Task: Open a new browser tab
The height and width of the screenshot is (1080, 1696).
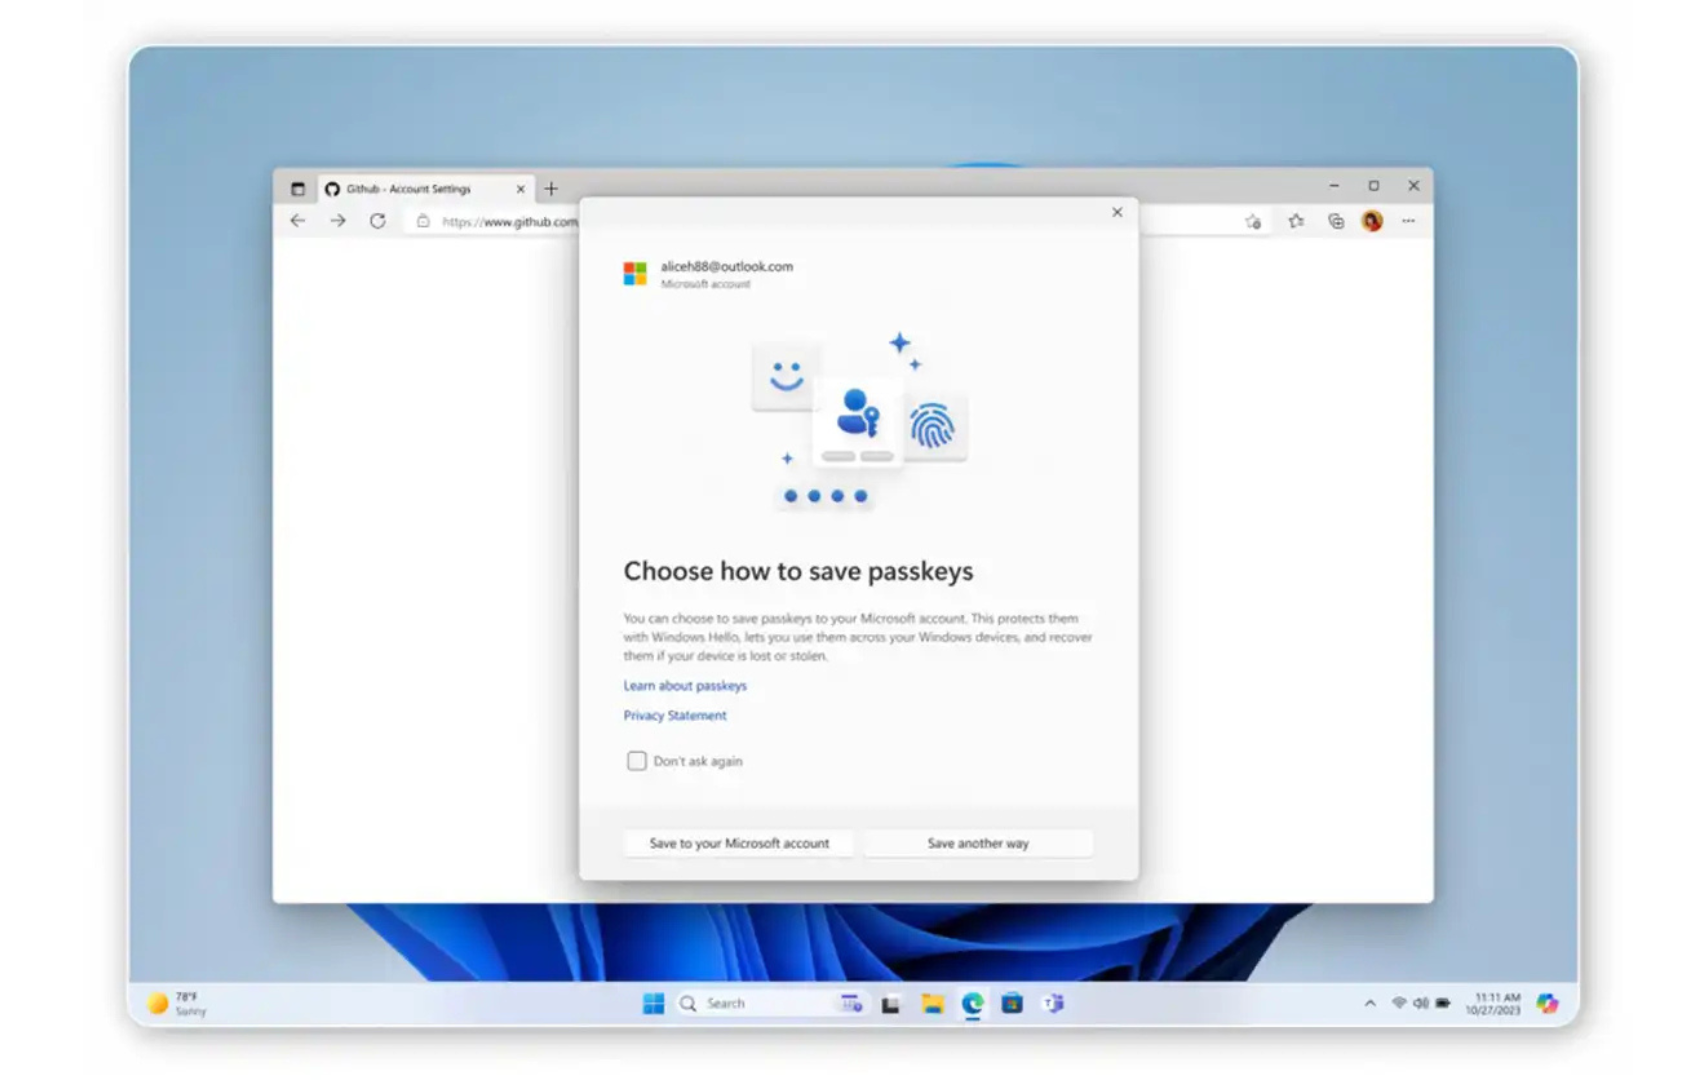Action: tap(551, 188)
